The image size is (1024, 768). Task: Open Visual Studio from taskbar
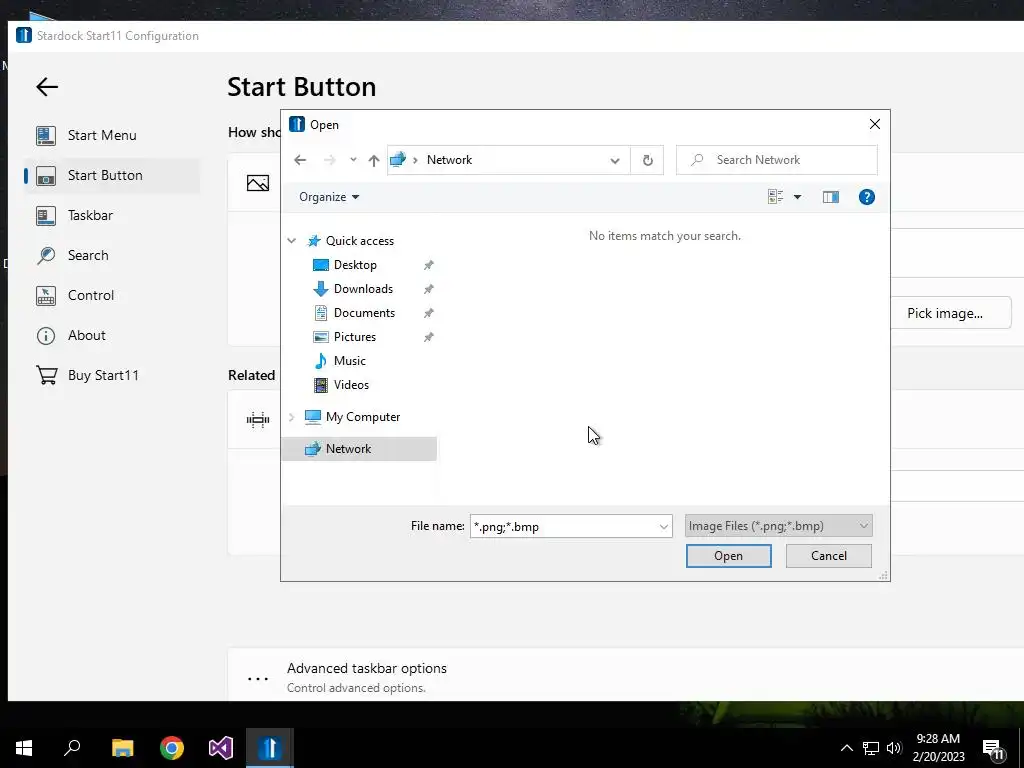click(x=221, y=748)
